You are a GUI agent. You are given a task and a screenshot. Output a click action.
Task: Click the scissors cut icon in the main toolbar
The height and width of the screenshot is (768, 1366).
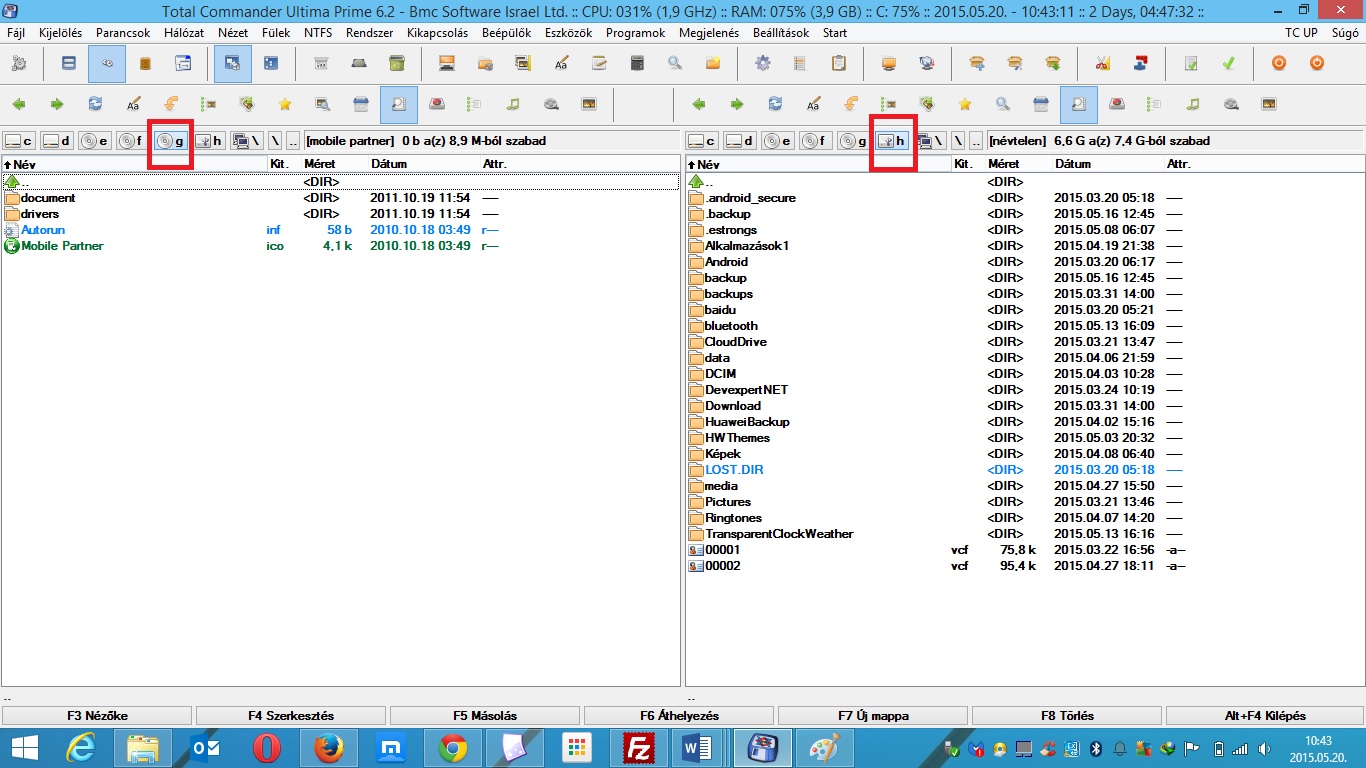click(1102, 63)
